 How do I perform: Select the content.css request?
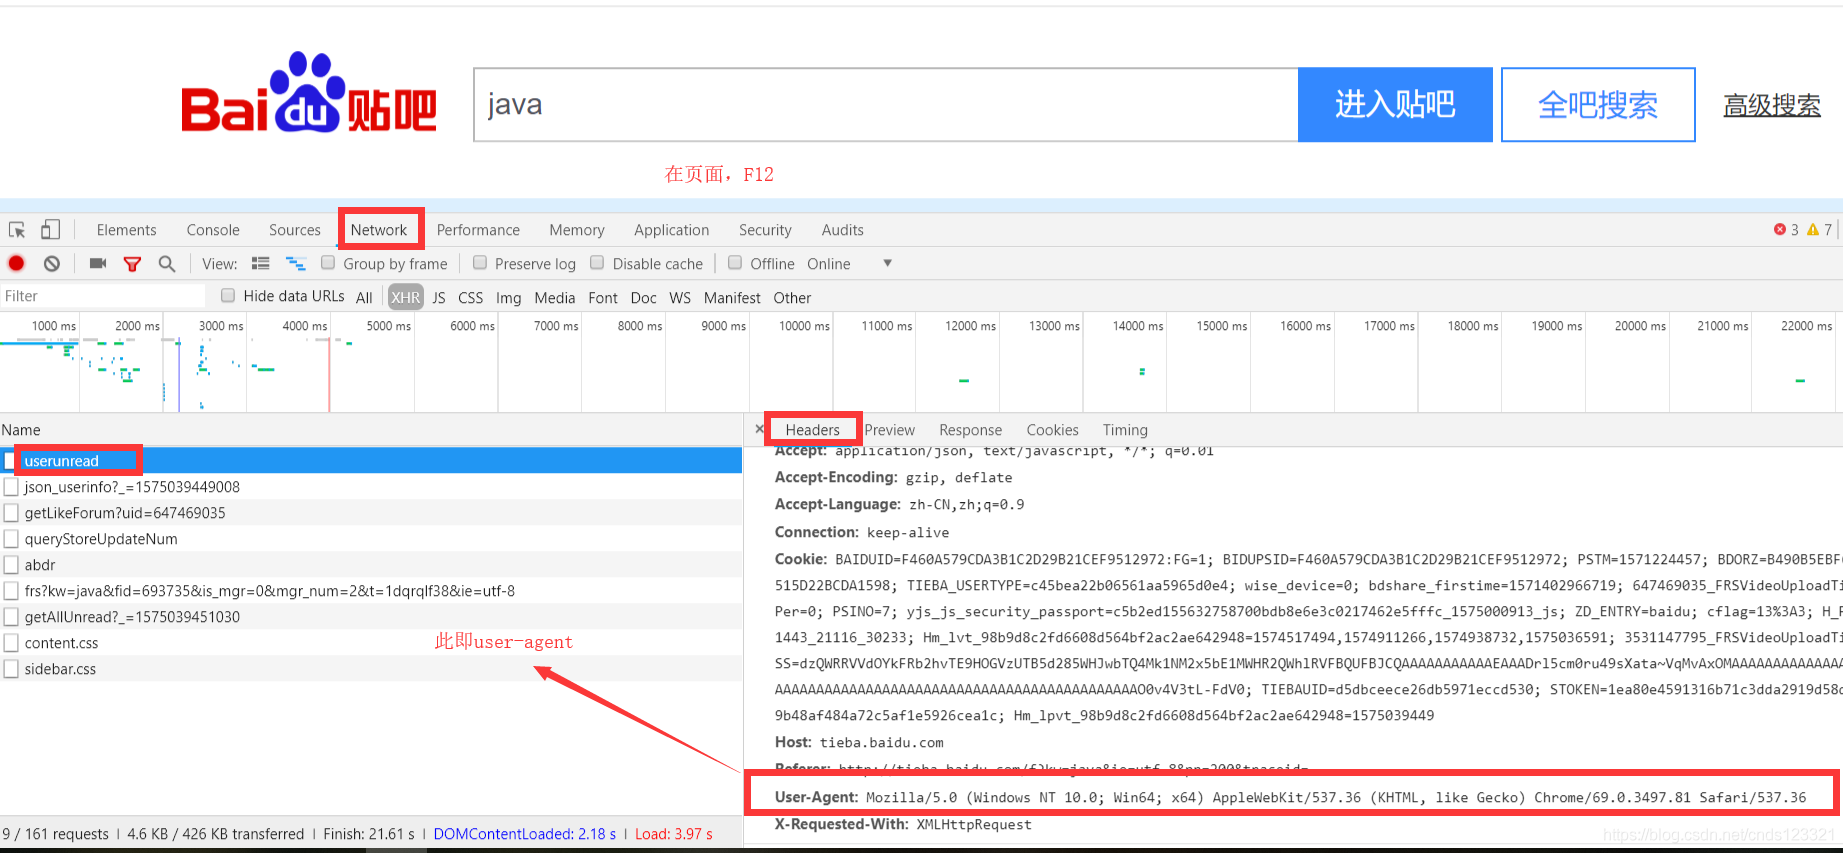370,643
